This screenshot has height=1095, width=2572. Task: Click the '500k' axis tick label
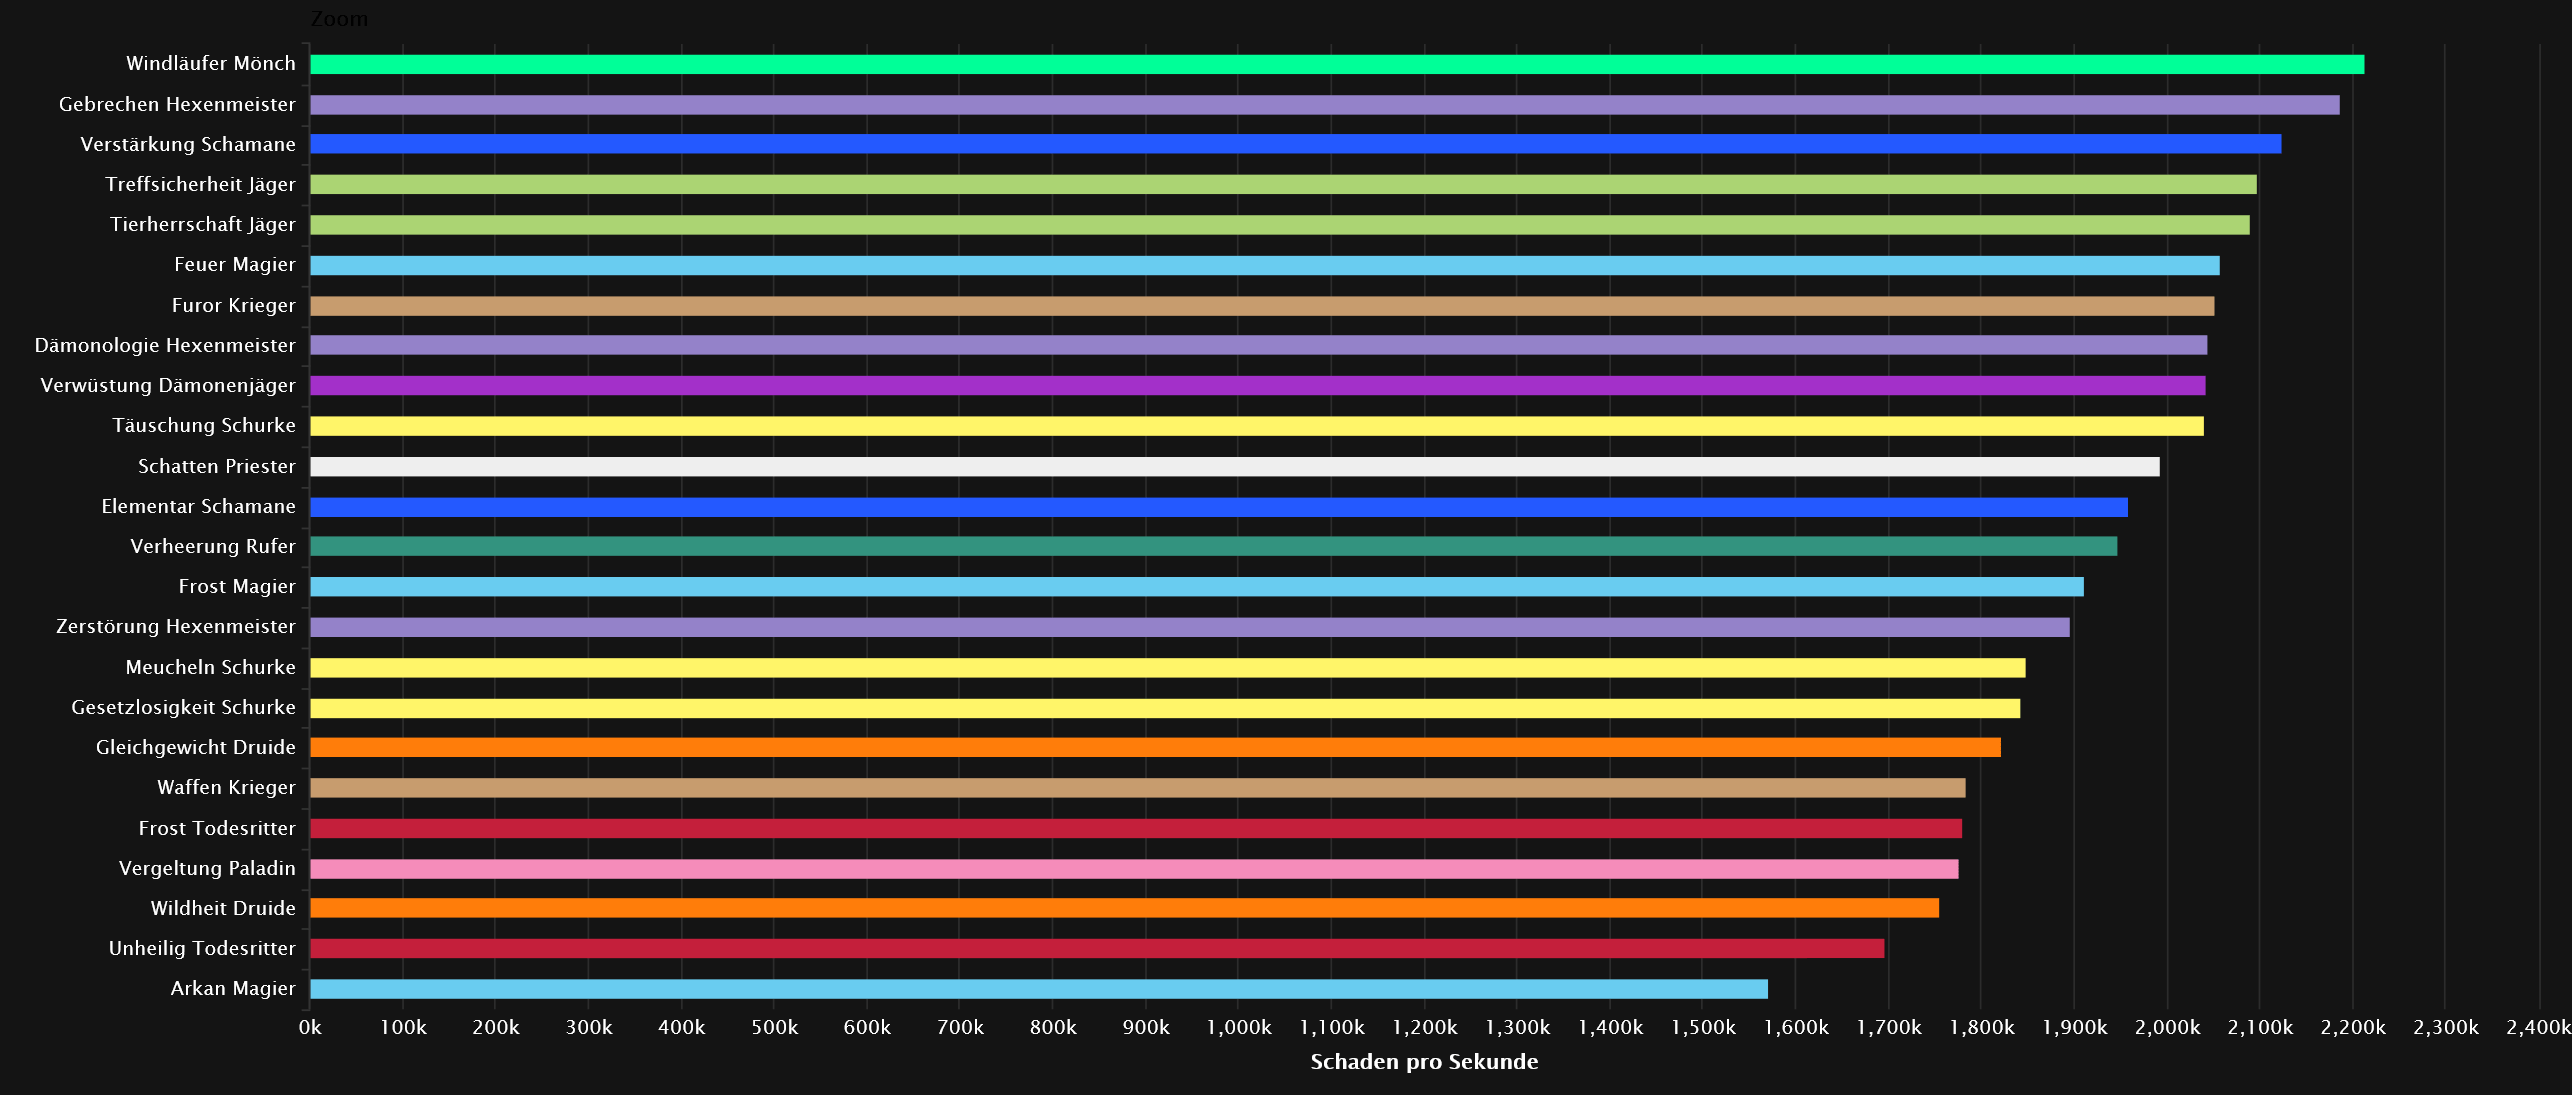(775, 1027)
